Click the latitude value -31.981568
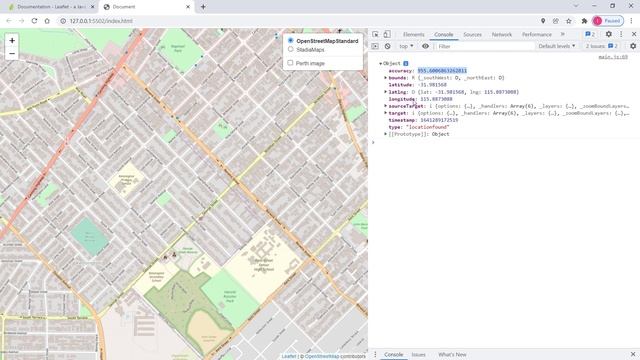Screen dimensions: 640x360 432,85
